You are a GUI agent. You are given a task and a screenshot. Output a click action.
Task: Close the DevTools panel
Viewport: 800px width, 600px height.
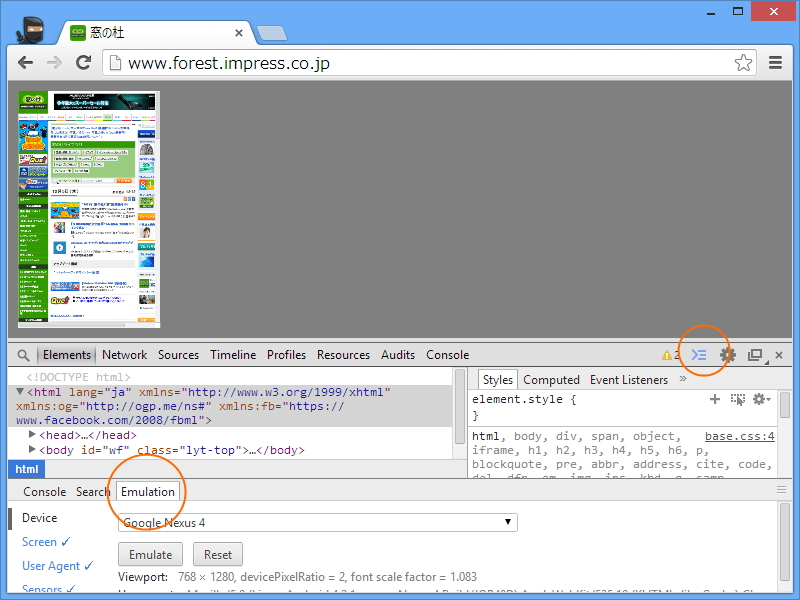point(779,355)
